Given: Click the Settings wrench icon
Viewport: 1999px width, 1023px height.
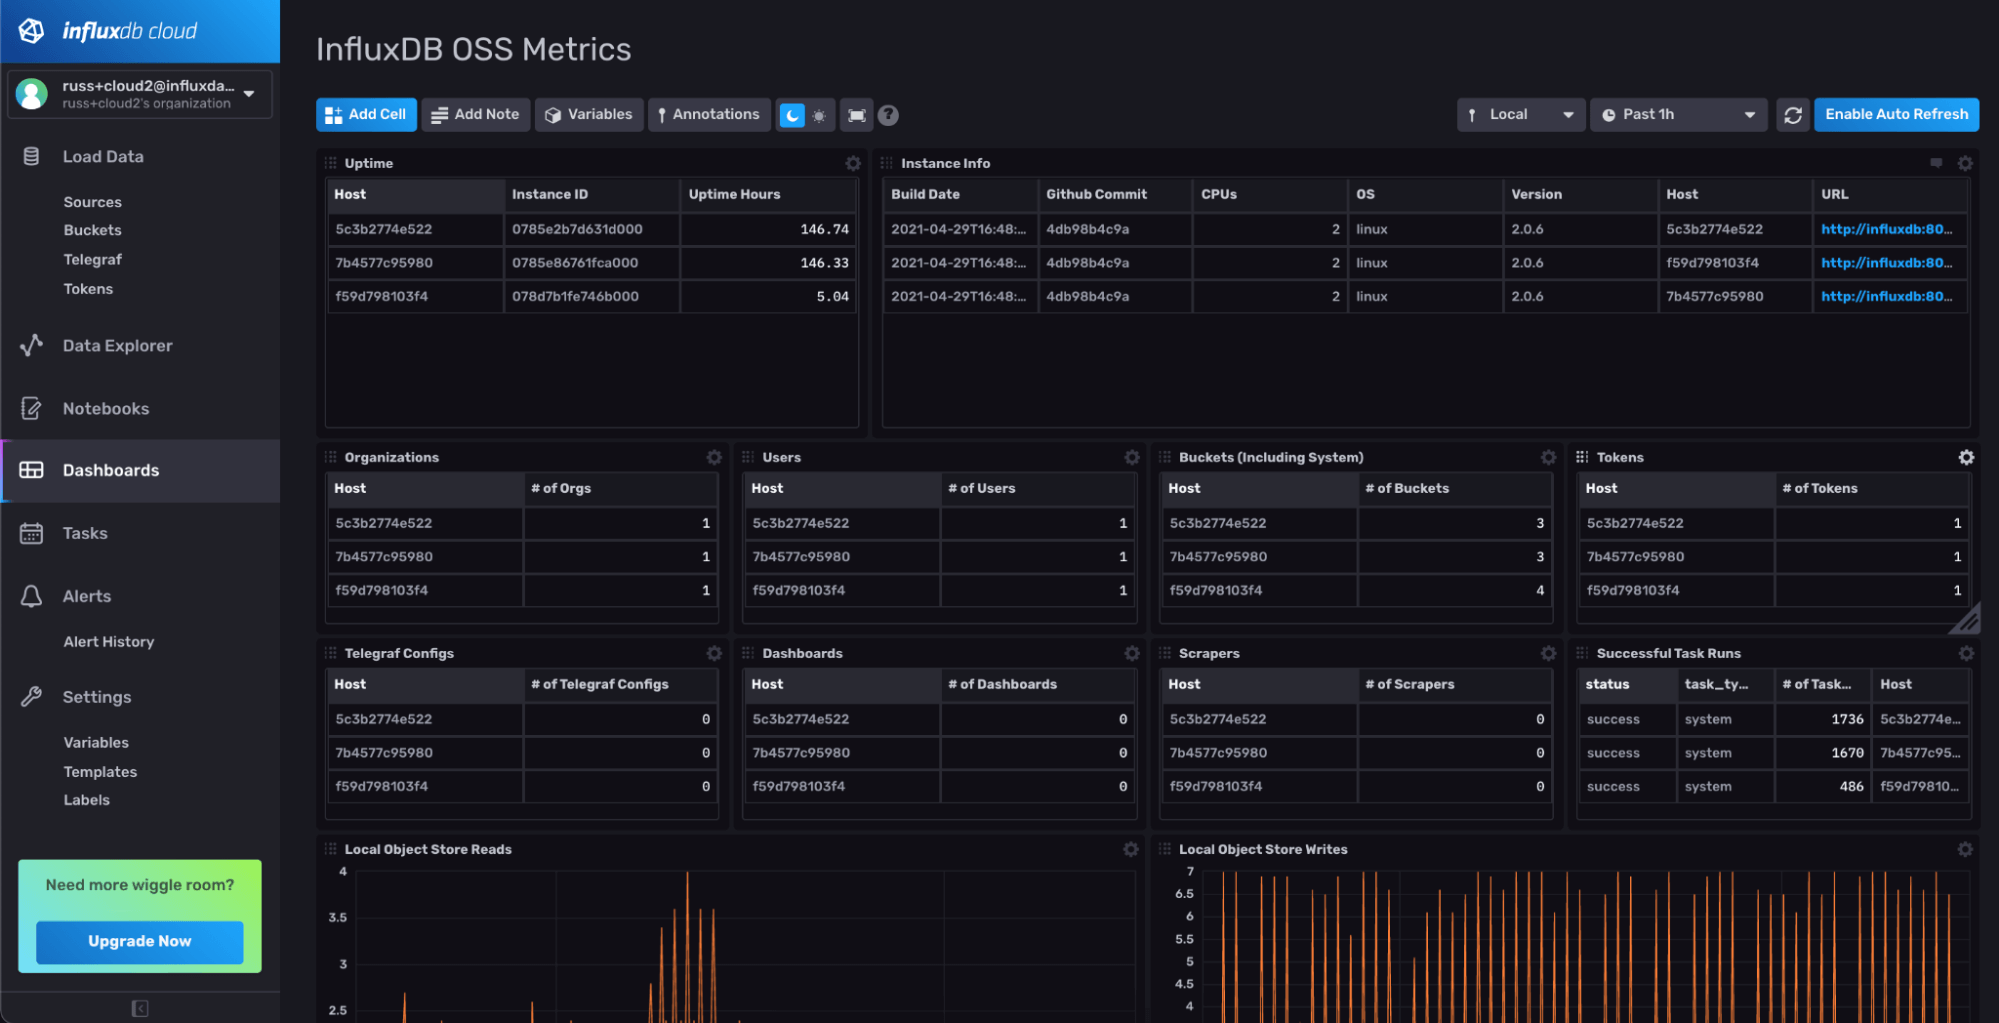Looking at the screenshot, I should tap(31, 696).
